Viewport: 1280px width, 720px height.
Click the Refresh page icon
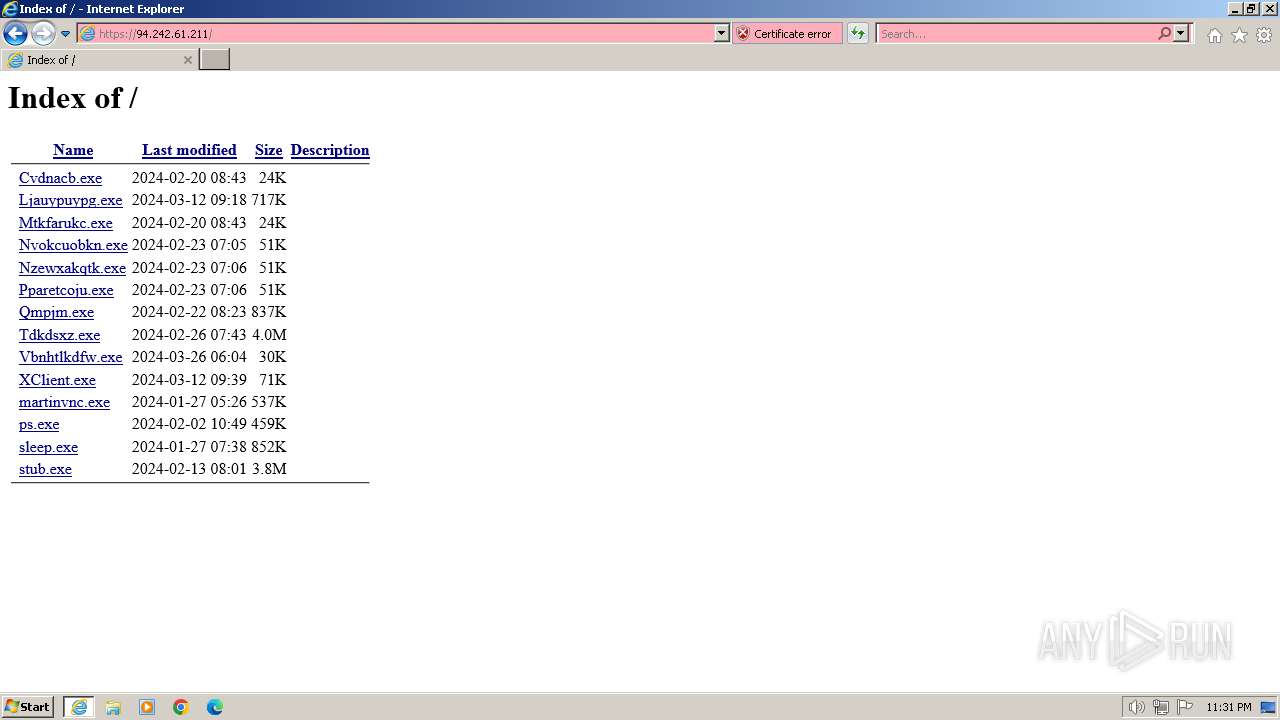[x=858, y=34]
